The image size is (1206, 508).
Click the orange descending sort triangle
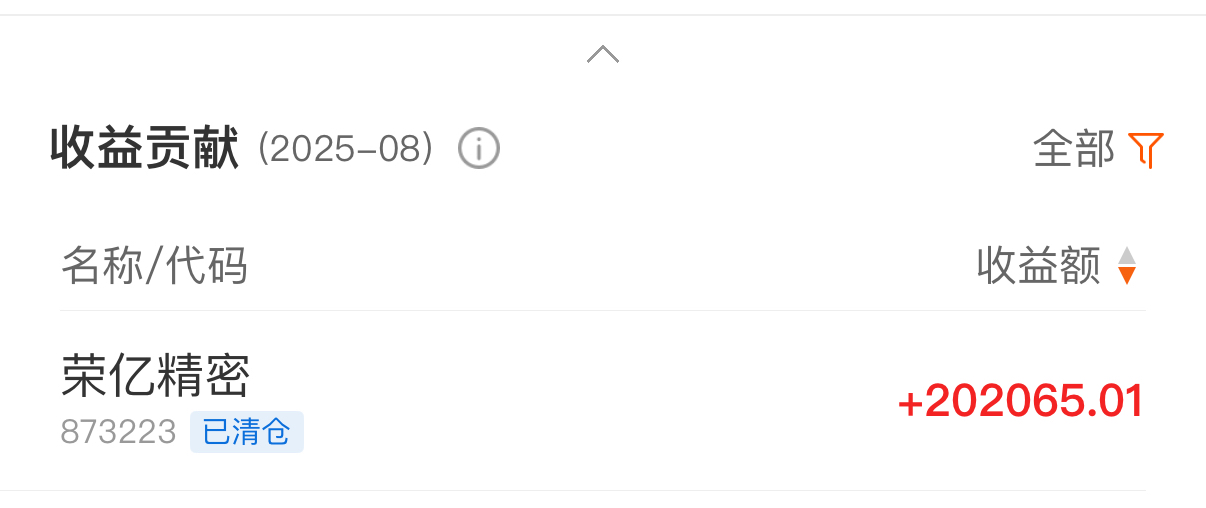1127,275
